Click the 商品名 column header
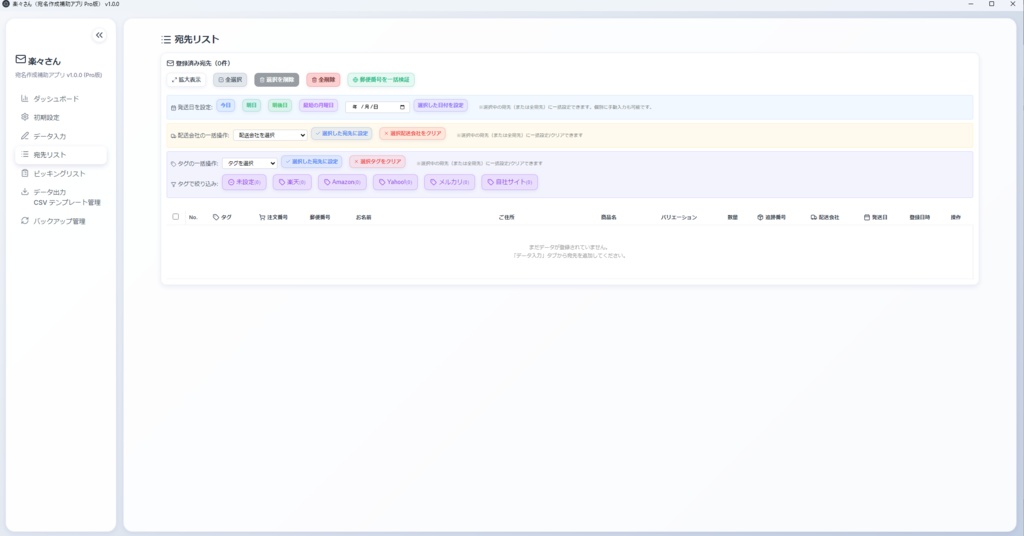The image size is (1024, 536). click(609, 217)
